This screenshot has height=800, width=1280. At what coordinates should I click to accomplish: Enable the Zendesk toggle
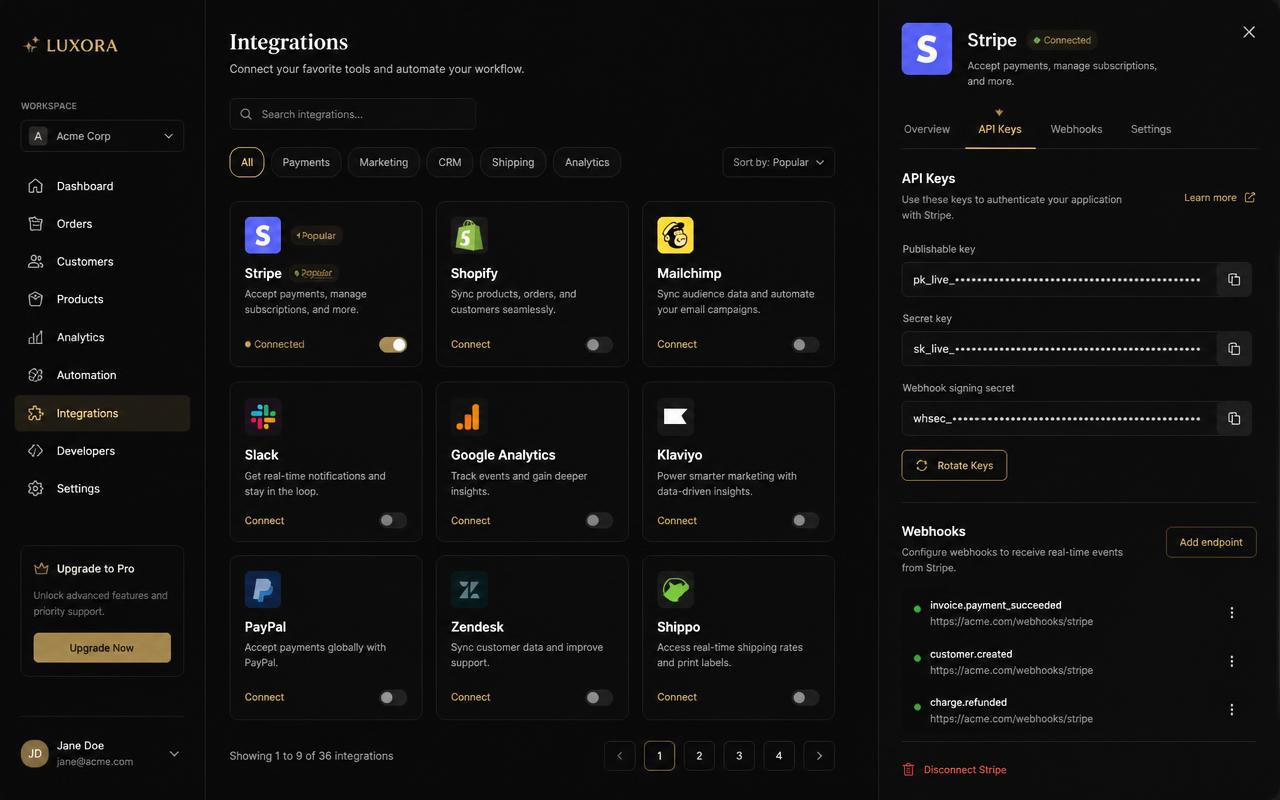(x=599, y=697)
